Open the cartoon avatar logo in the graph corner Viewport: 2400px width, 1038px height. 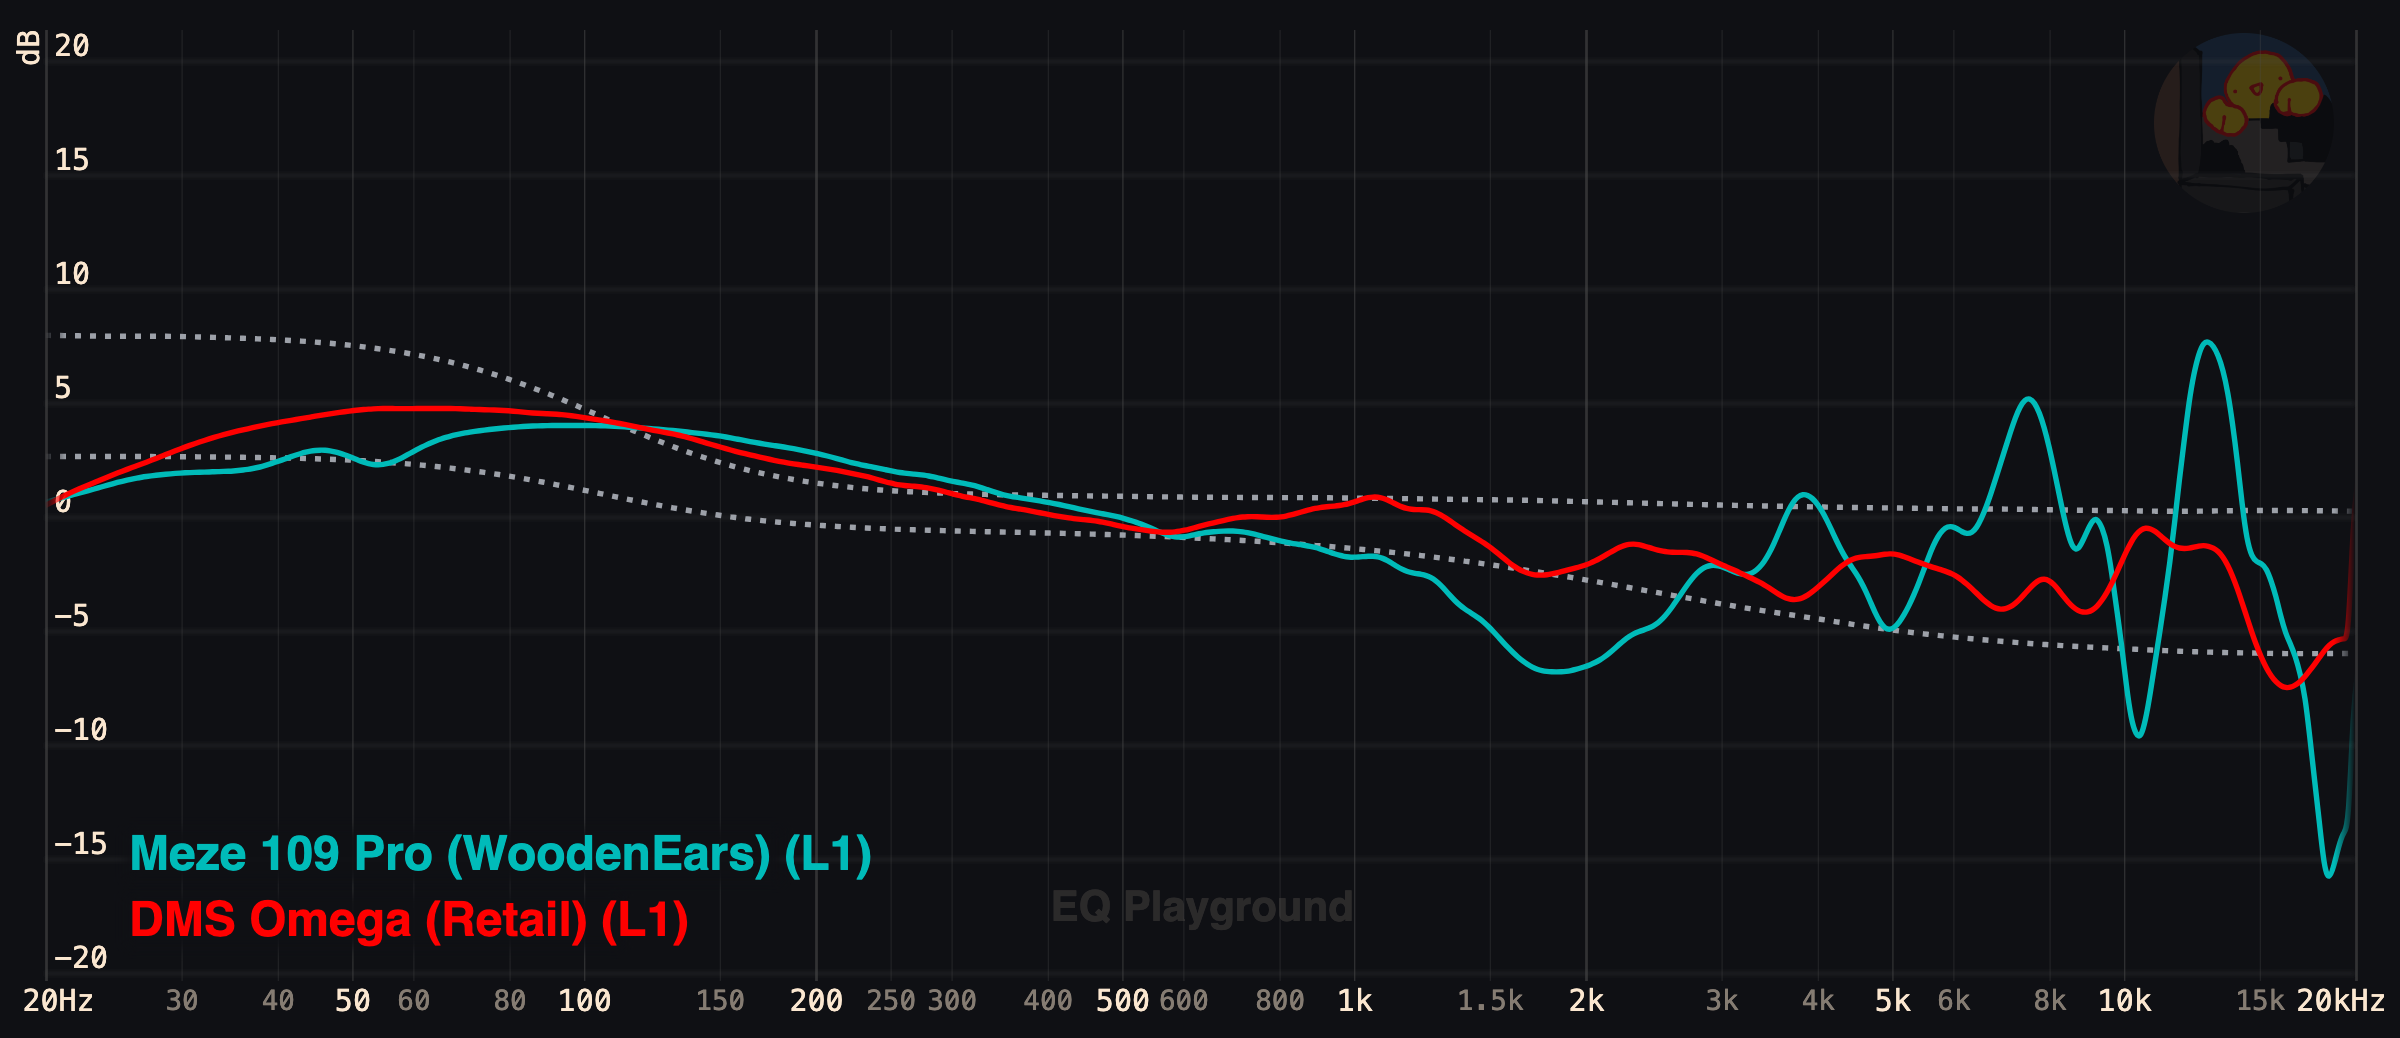pyautogui.click(x=2244, y=123)
